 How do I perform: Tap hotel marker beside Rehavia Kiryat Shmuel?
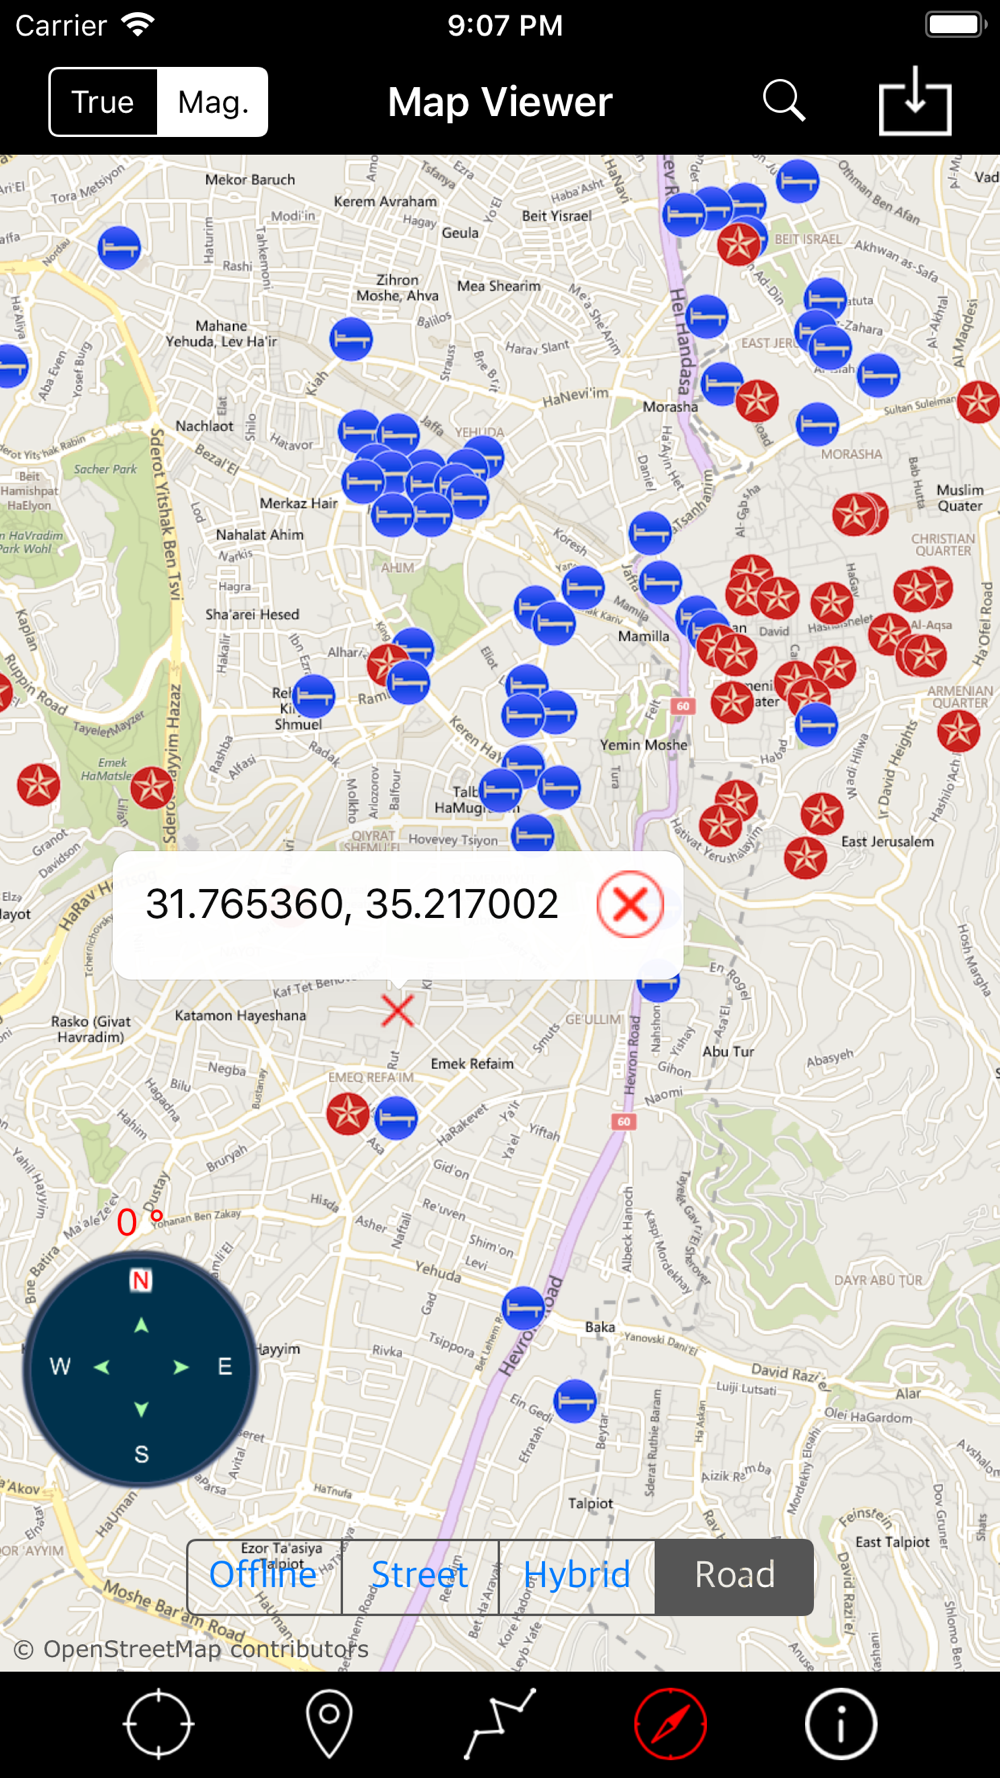[x=313, y=696]
